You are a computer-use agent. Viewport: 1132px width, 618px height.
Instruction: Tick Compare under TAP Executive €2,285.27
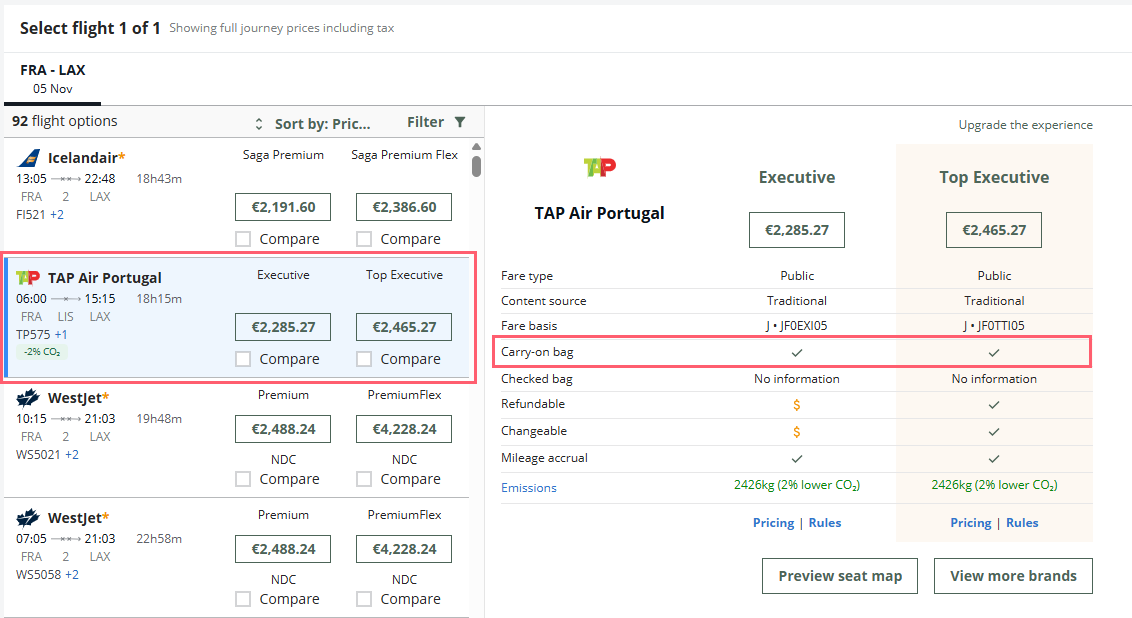coord(243,359)
